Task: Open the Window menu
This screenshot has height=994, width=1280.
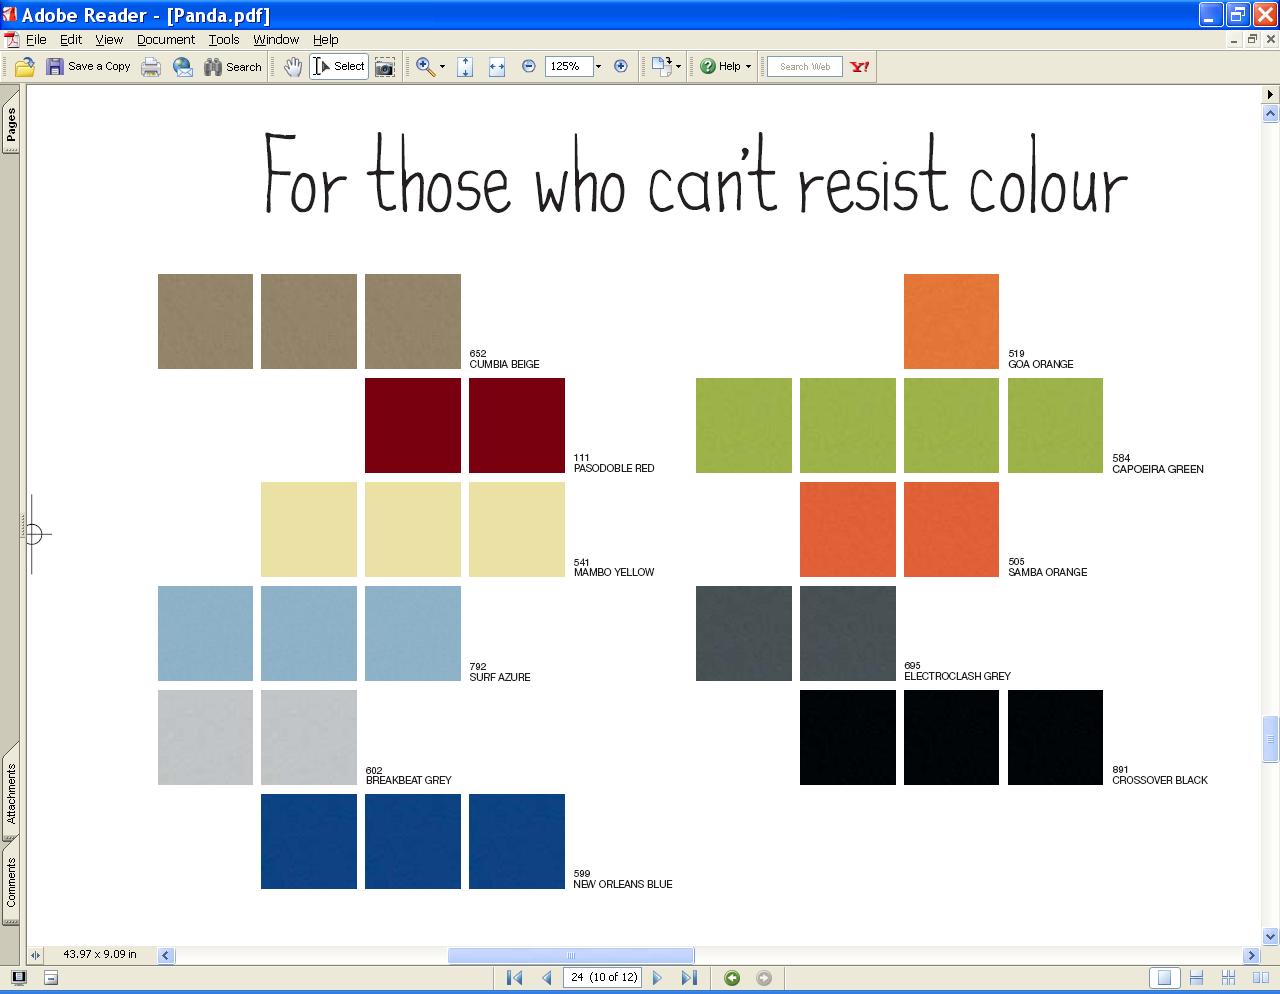Action: pyautogui.click(x=276, y=40)
